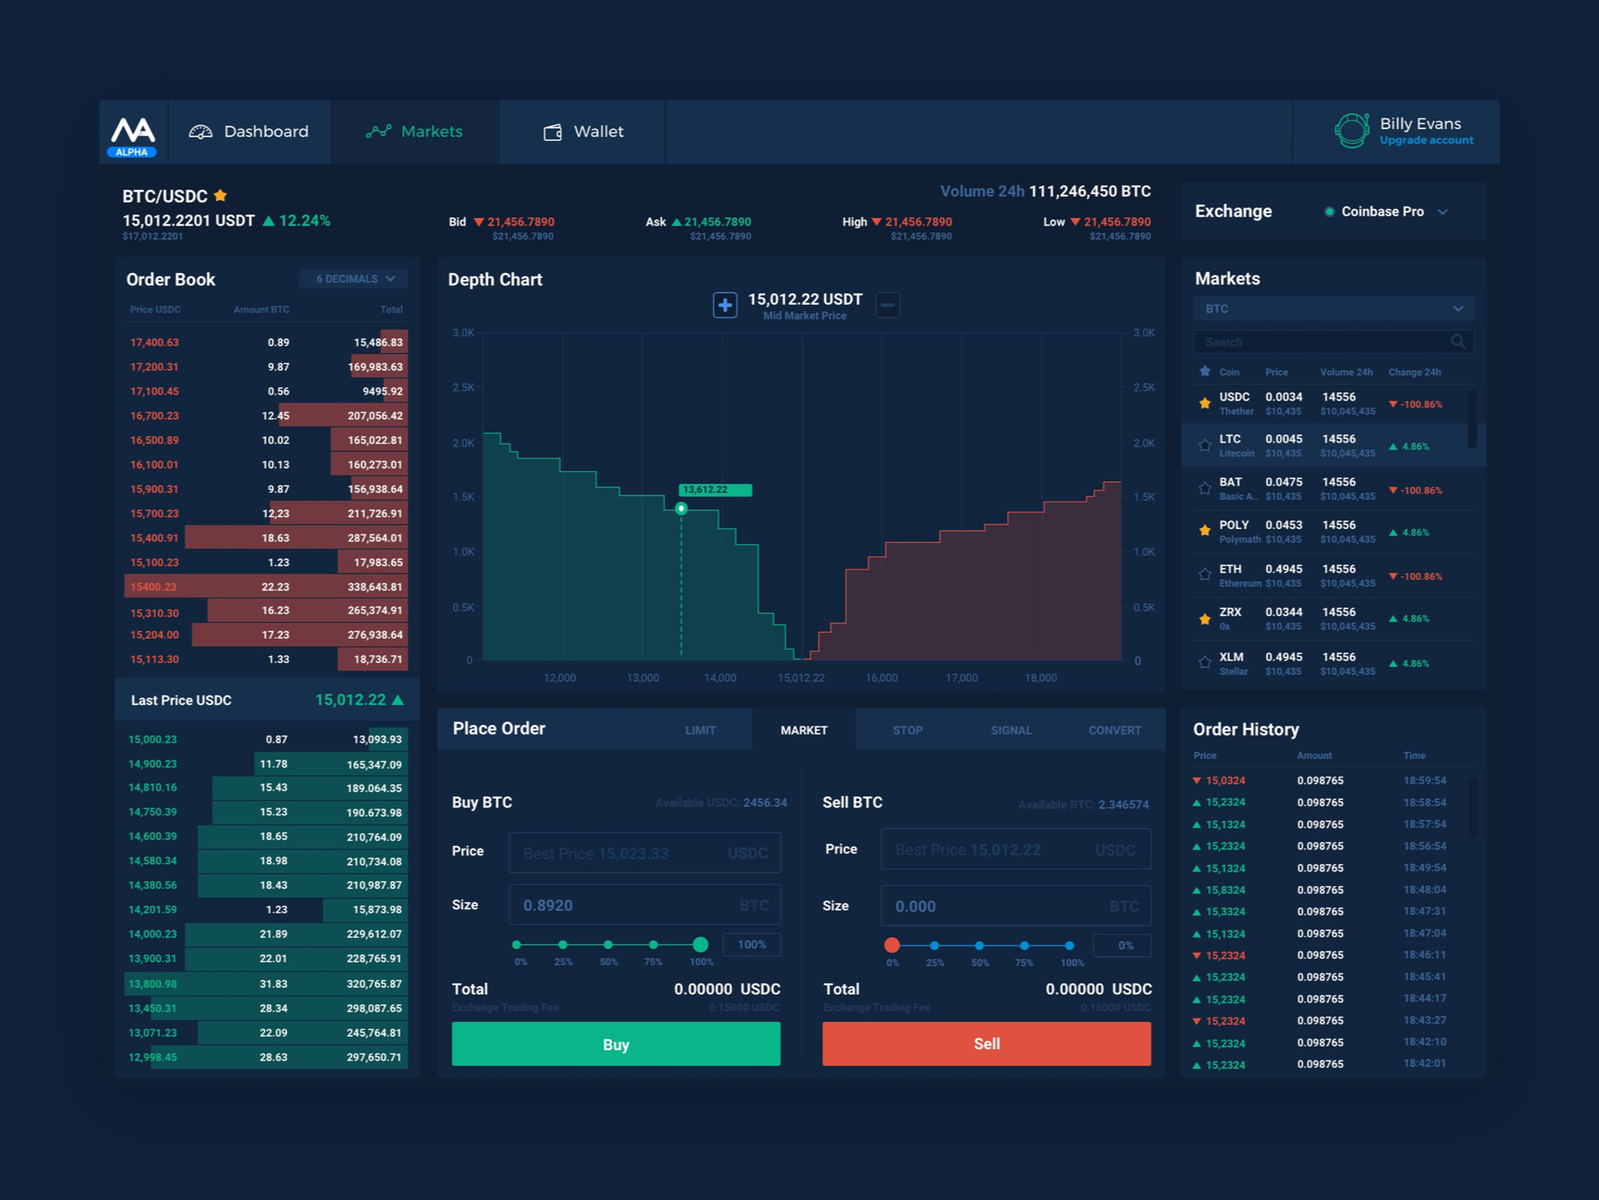Select the 15400.23 highlighted ask row
The height and width of the screenshot is (1200, 1599).
[x=266, y=587]
